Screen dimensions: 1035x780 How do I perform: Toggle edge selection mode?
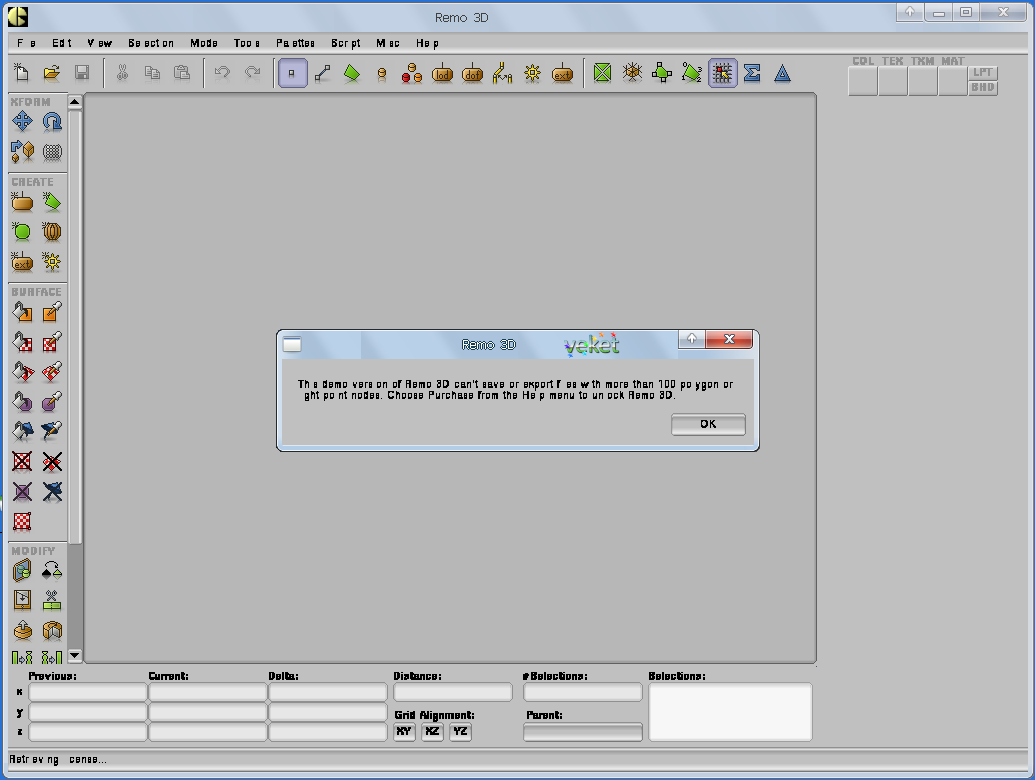click(x=322, y=73)
